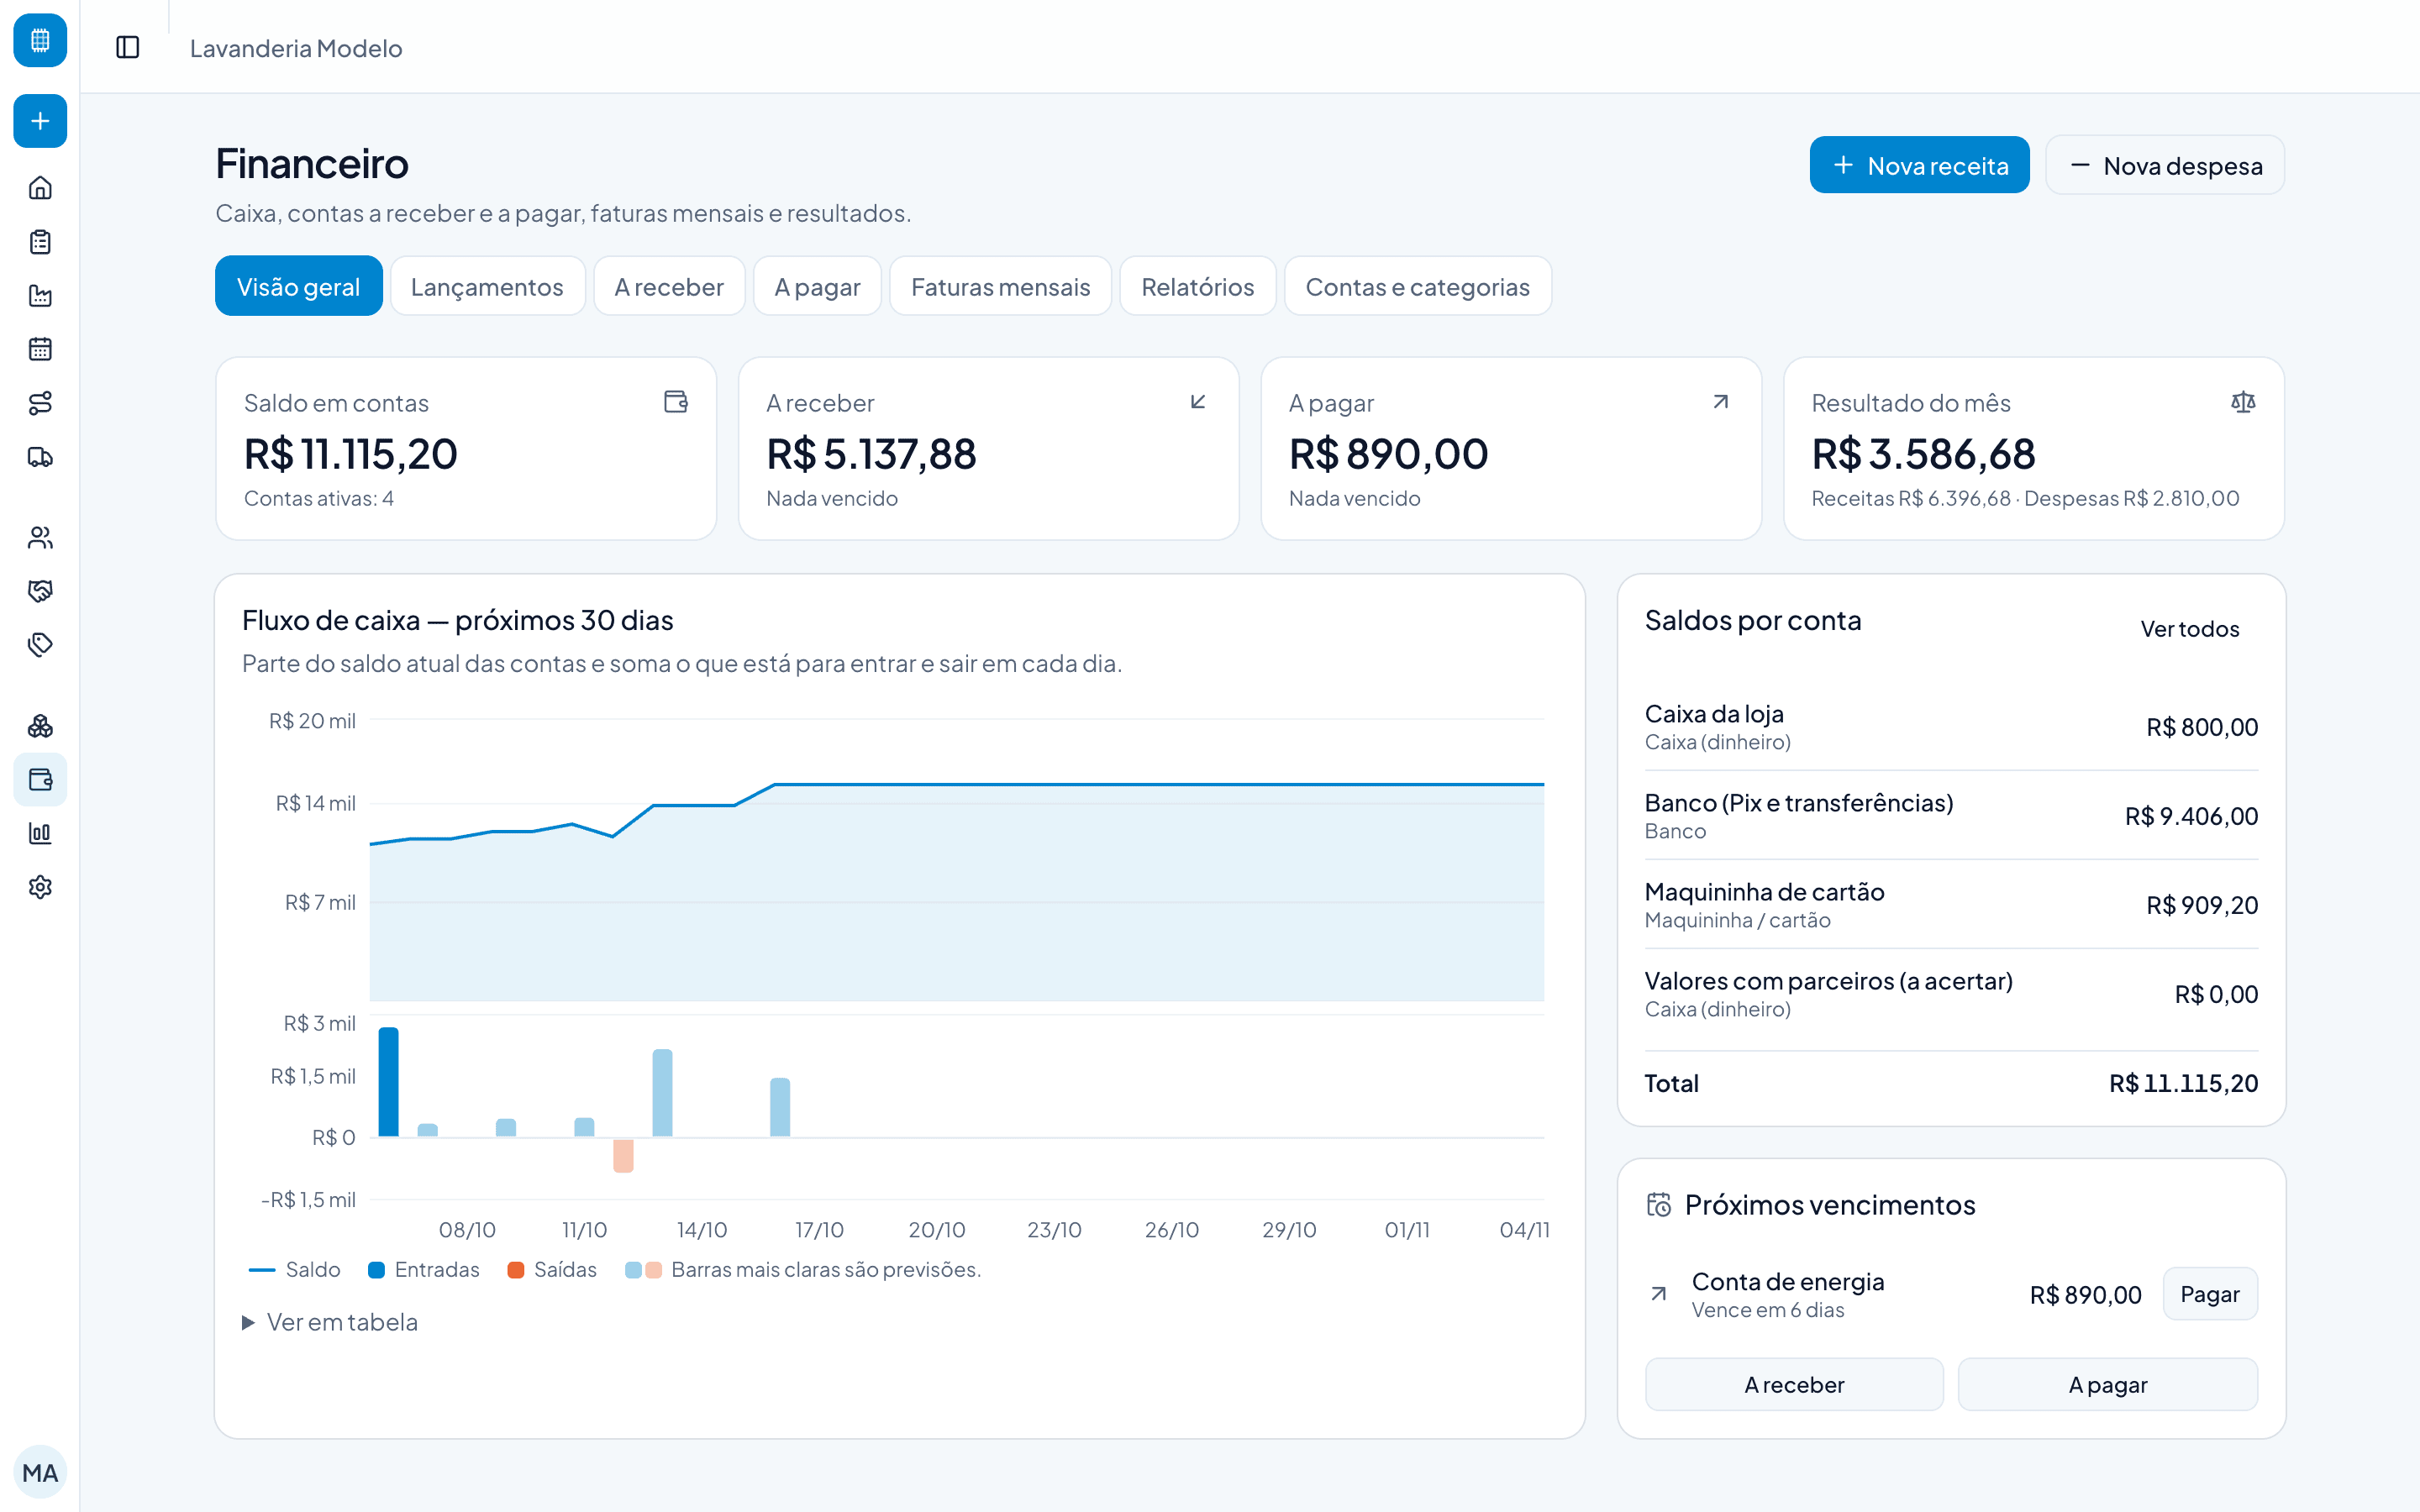Open the customers people icon in sidebar
This screenshot has height=1512, width=2420.
pyautogui.click(x=40, y=538)
